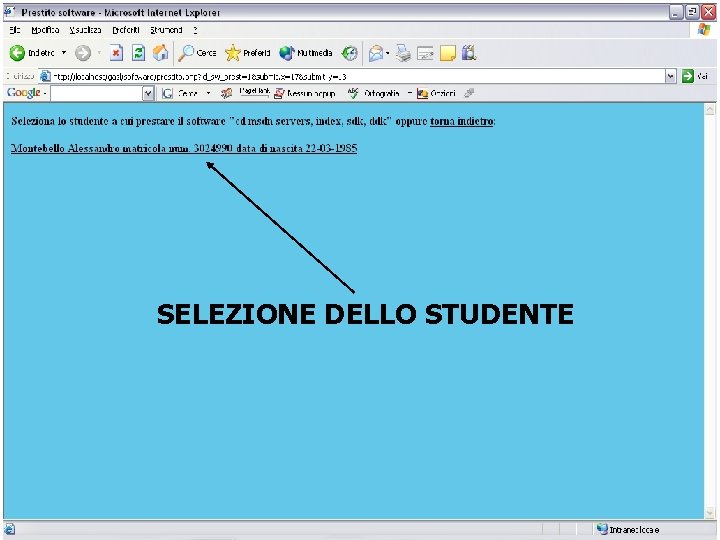Screen dimensions: 720x540
Task: Click the Google toolbar search box
Action: click(97, 94)
